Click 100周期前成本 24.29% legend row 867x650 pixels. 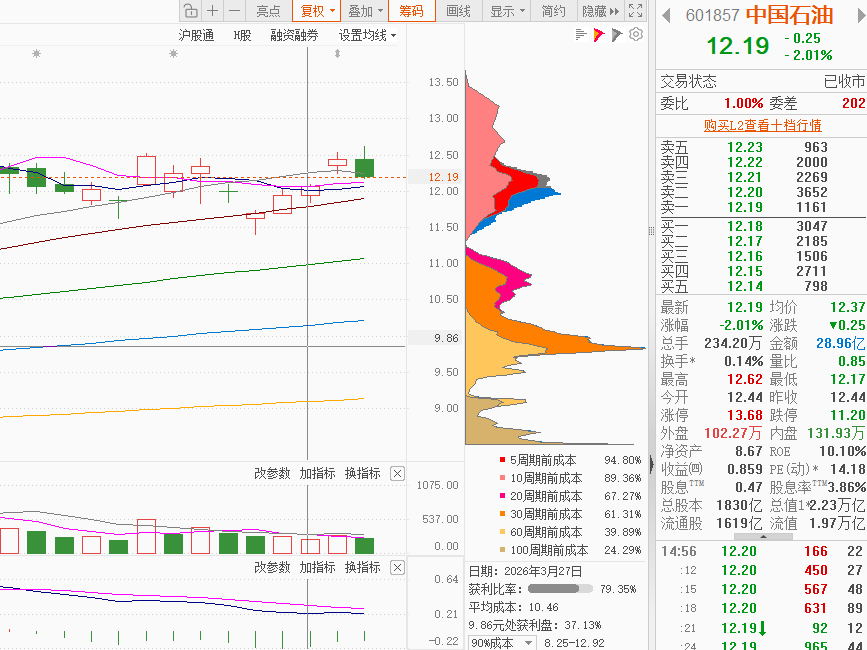pyautogui.click(x=570, y=550)
